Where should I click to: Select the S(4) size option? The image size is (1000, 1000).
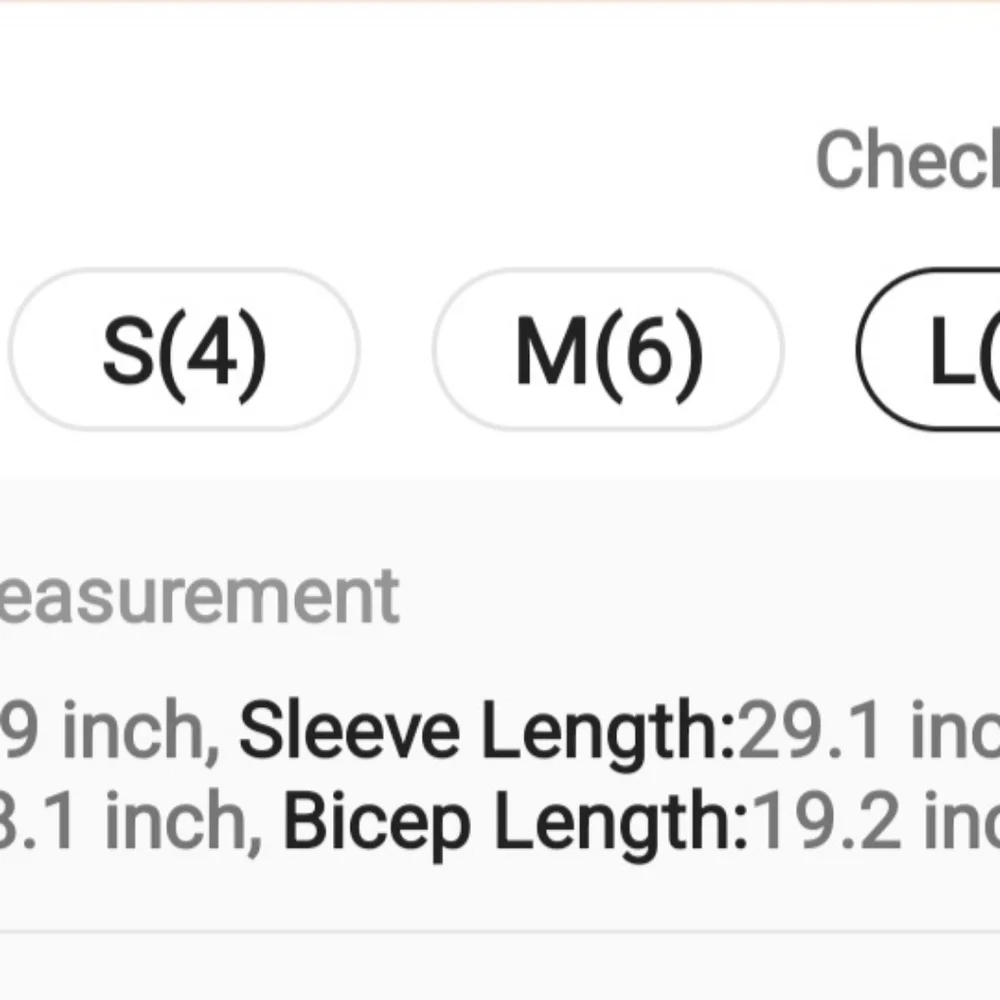(x=184, y=351)
